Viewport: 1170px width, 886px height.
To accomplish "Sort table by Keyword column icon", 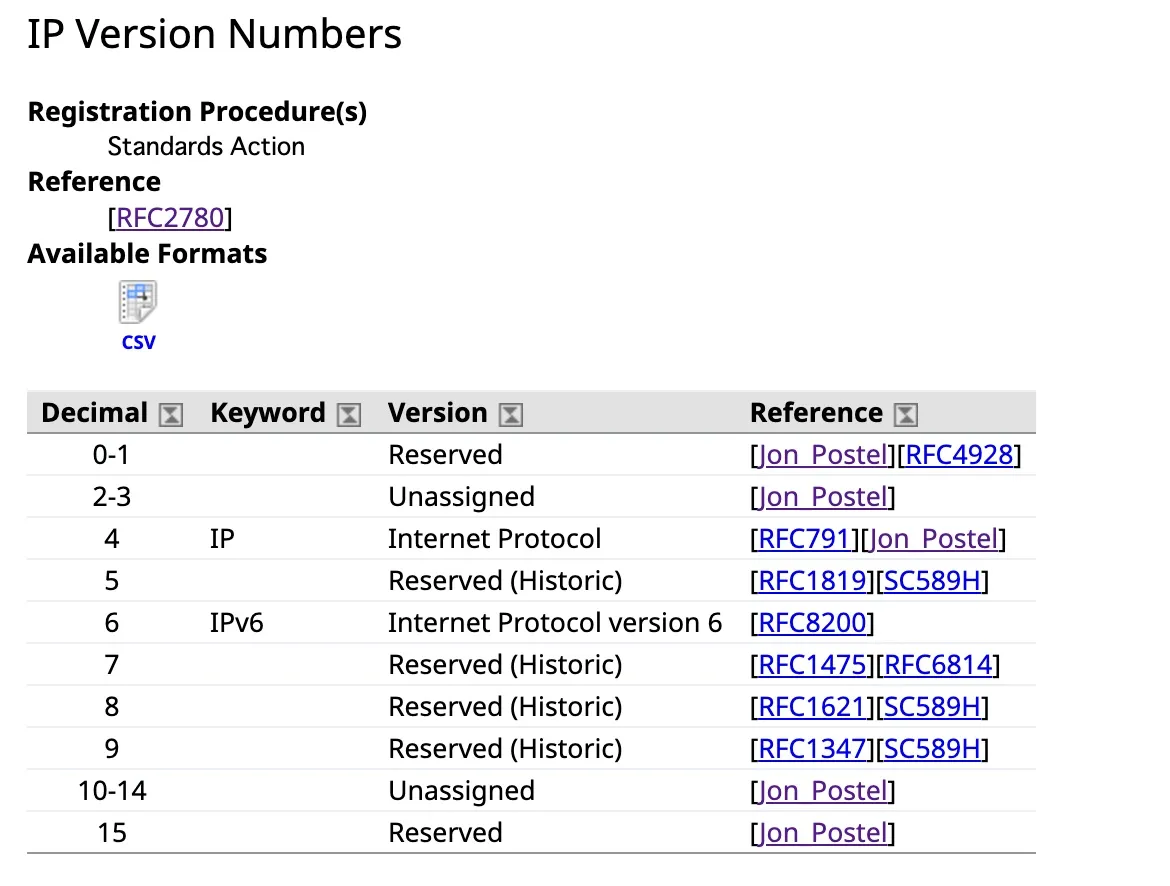I will click(x=349, y=415).
